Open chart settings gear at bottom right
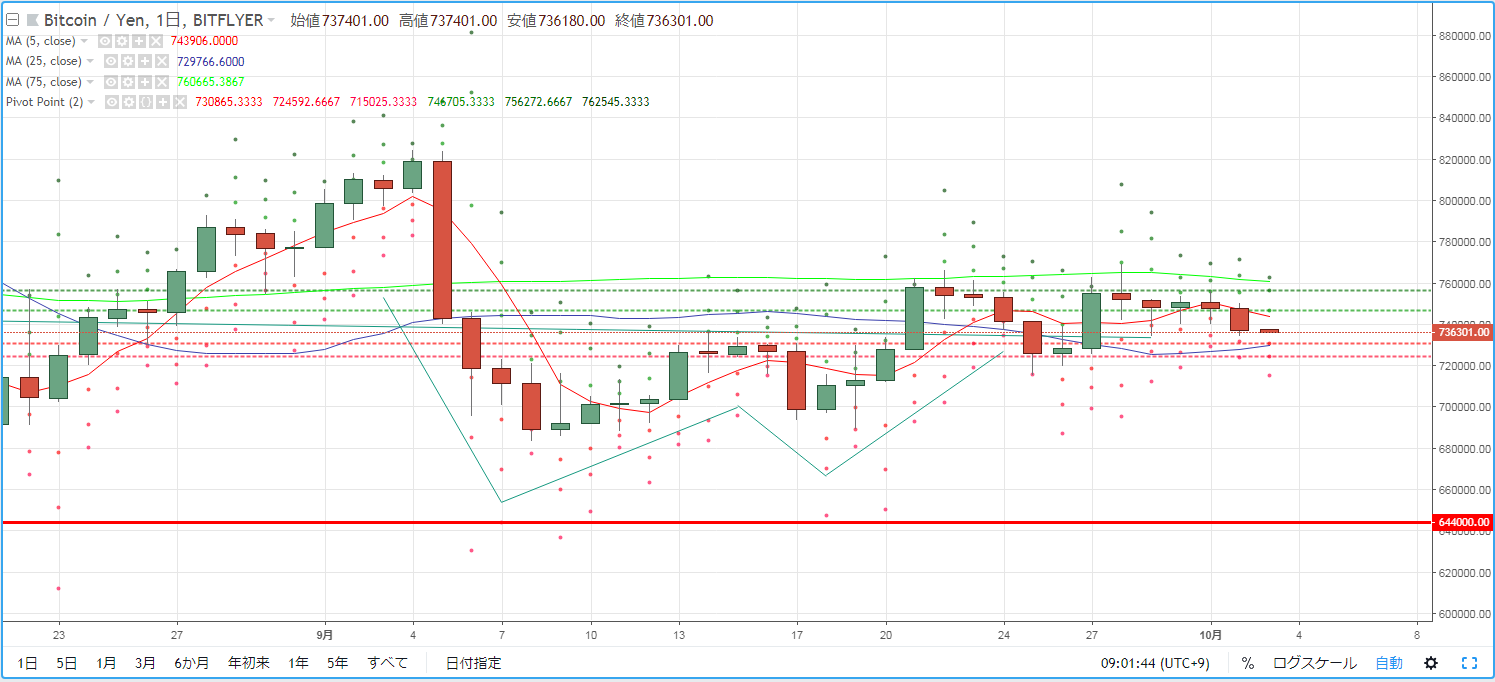This screenshot has height=682, width=1495. pyautogui.click(x=1431, y=663)
